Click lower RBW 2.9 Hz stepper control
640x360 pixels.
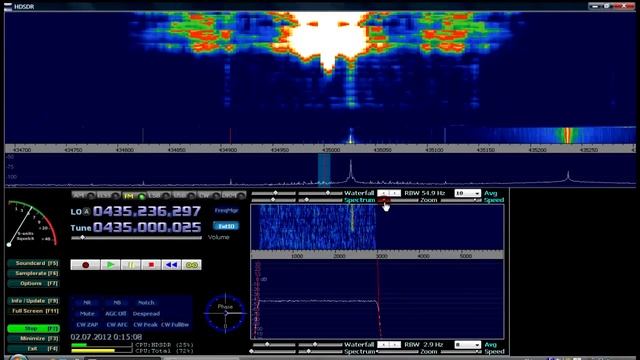point(389,345)
